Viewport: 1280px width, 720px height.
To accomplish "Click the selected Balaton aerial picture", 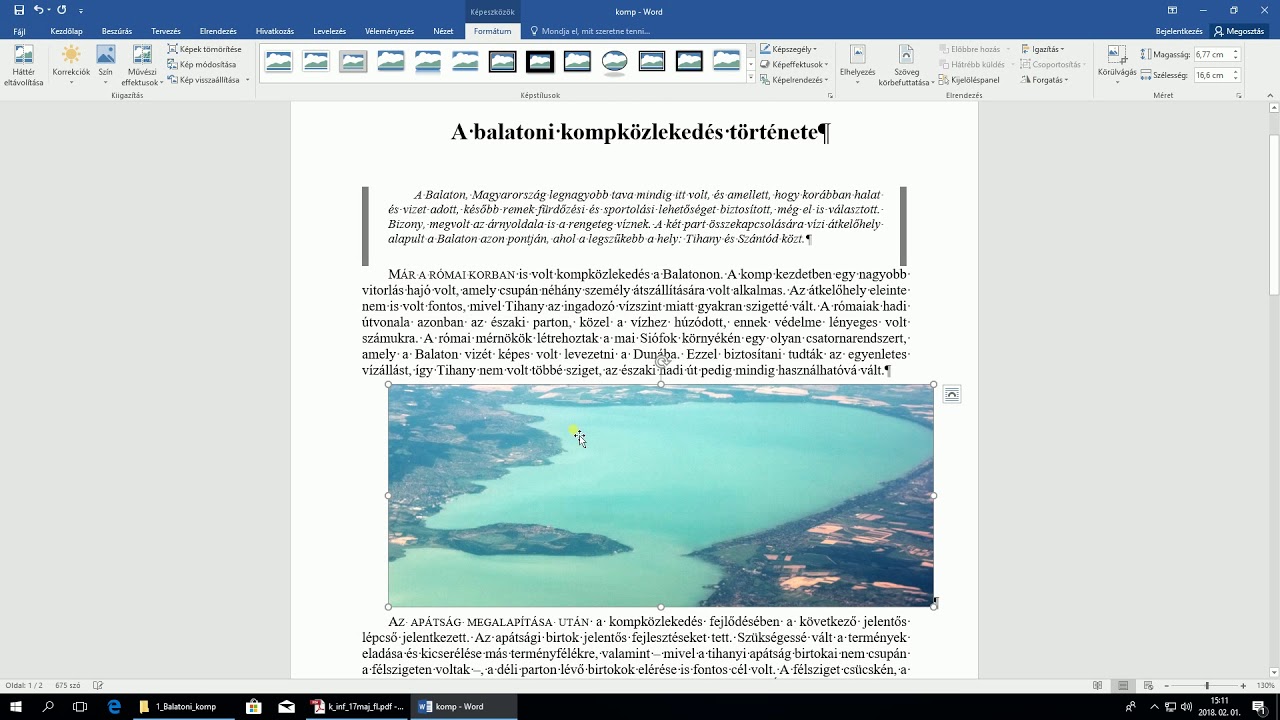I will 661,495.
